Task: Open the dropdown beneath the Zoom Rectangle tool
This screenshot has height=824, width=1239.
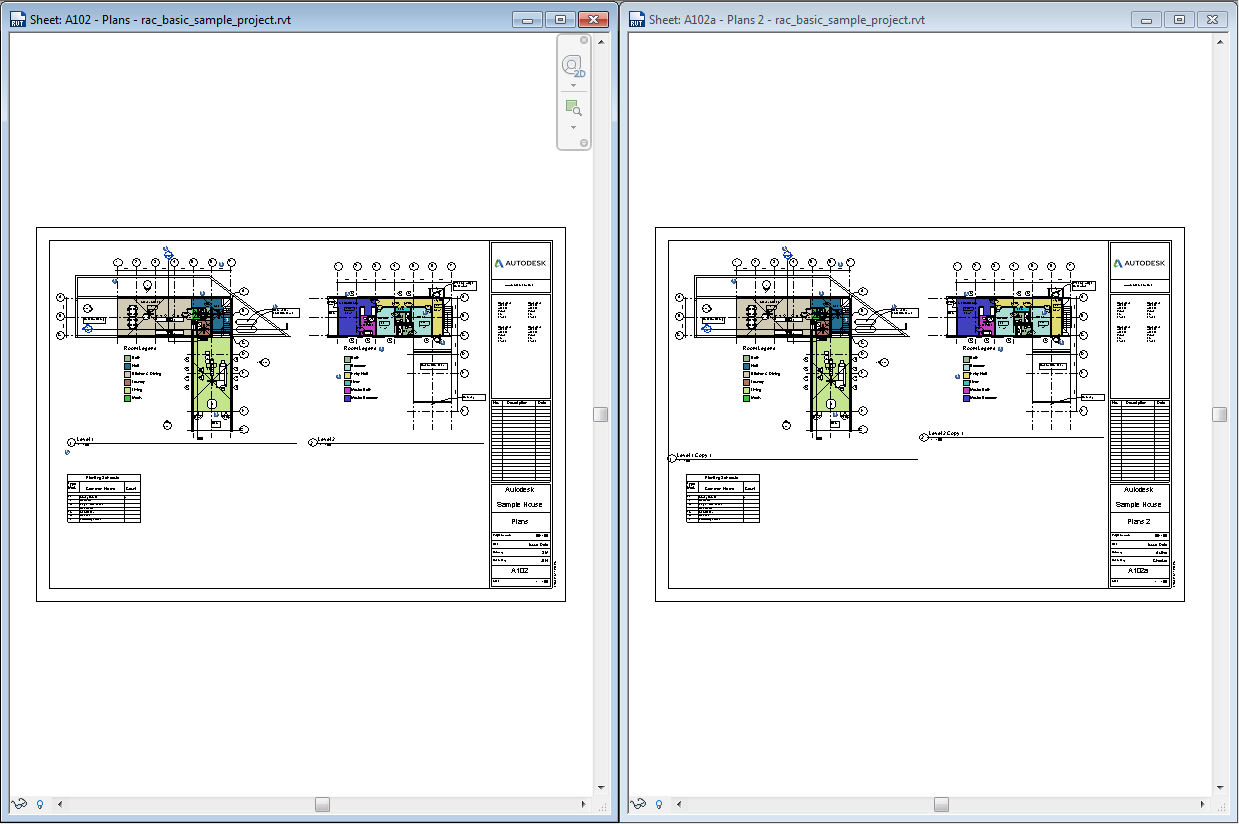Action: point(572,125)
